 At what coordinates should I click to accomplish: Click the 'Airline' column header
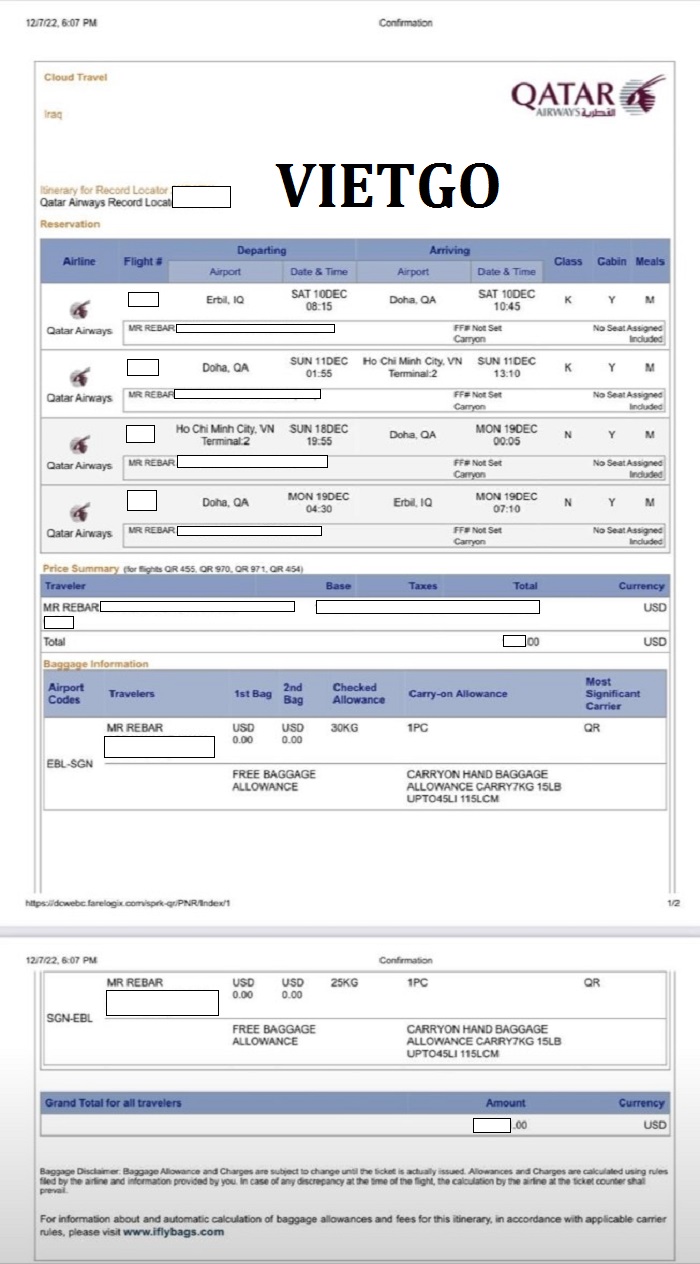79,261
